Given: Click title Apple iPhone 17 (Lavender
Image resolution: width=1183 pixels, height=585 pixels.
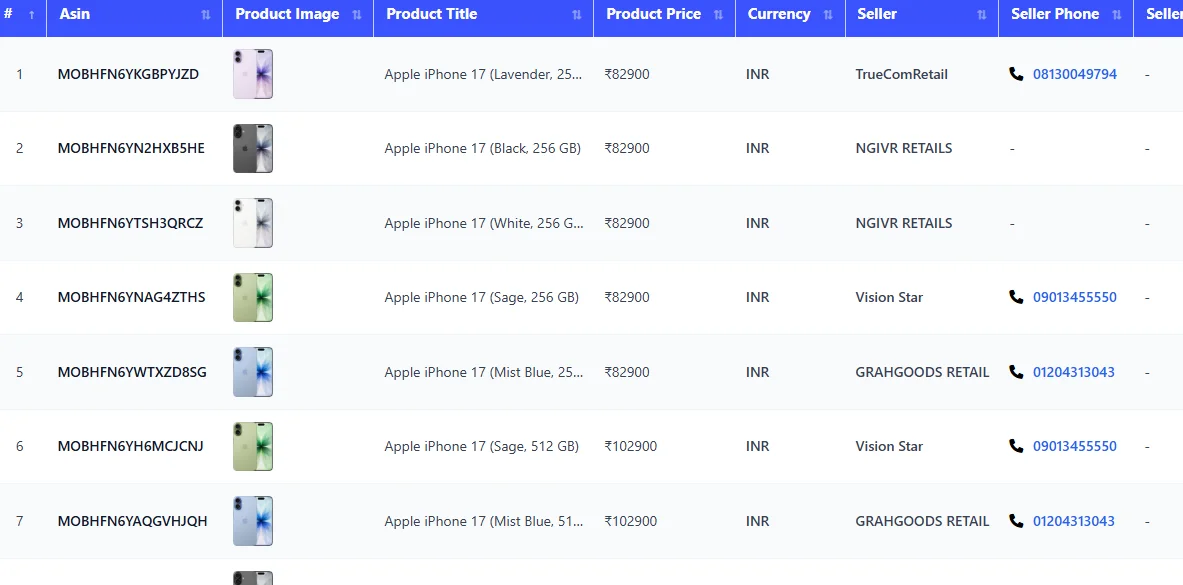Looking at the screenshot, I should coord(484,74).
